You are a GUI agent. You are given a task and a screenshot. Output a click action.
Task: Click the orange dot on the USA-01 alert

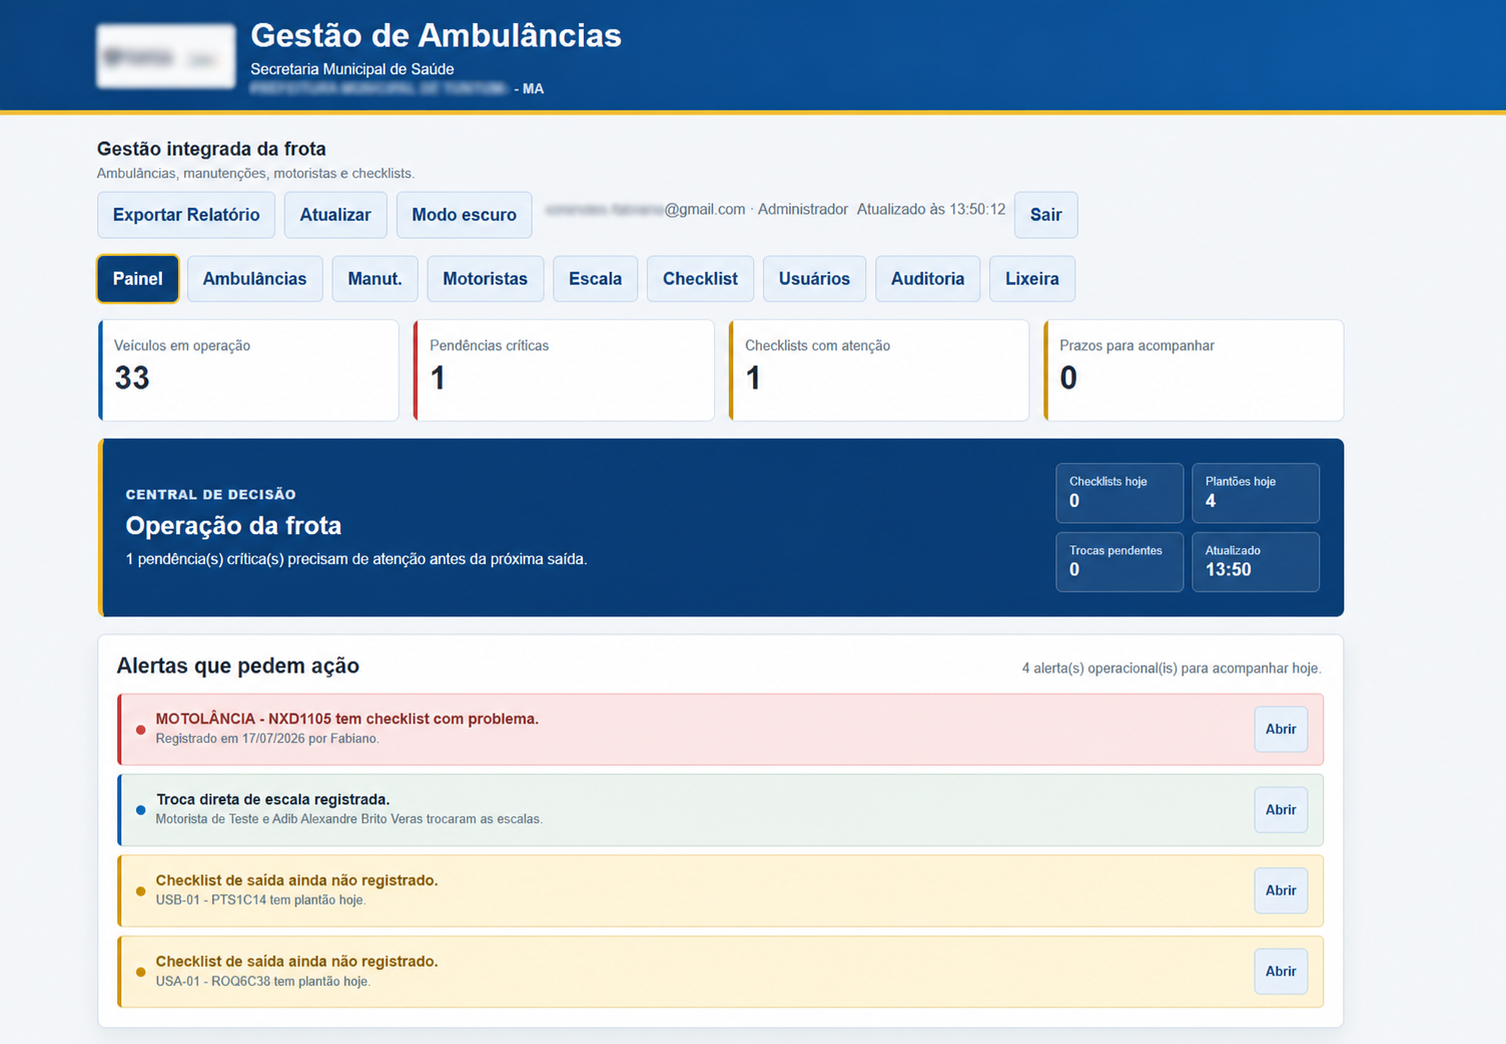140,972
